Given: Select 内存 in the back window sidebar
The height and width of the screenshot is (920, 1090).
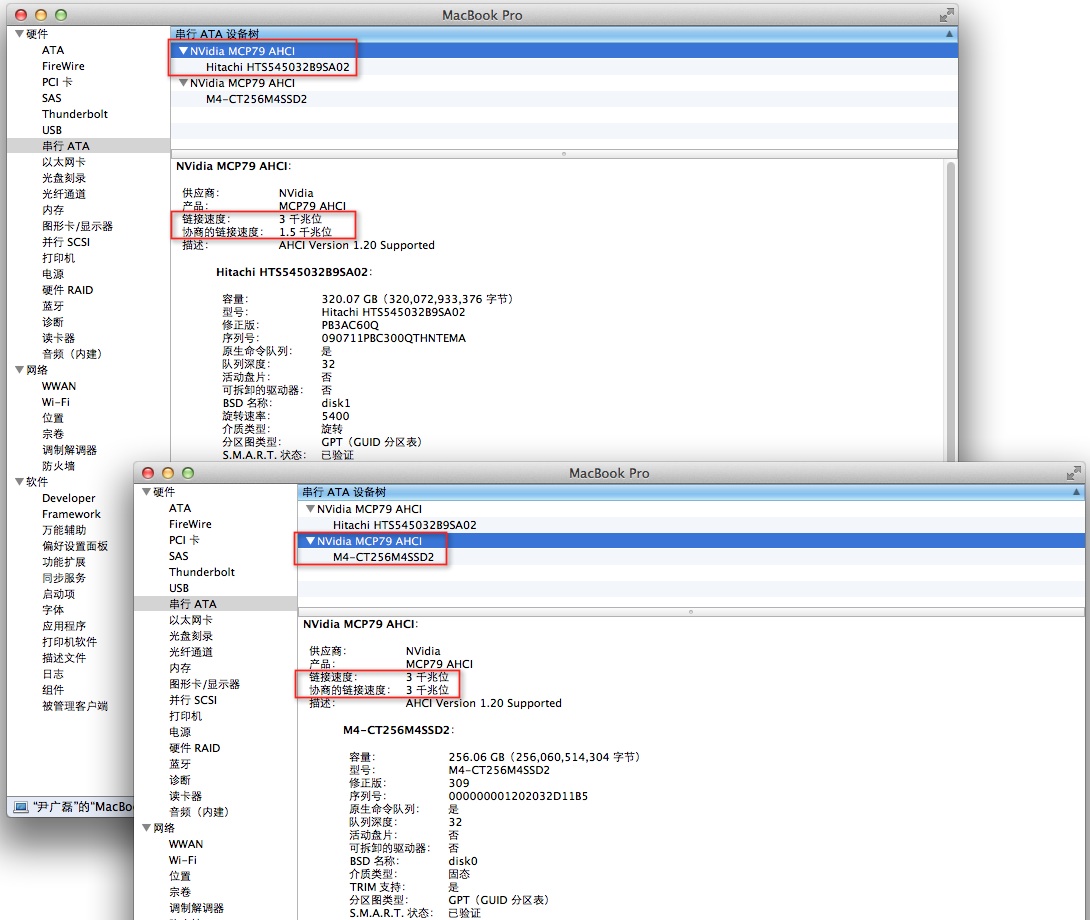Looking at the screenshot, I should click(x=53, y=210).
